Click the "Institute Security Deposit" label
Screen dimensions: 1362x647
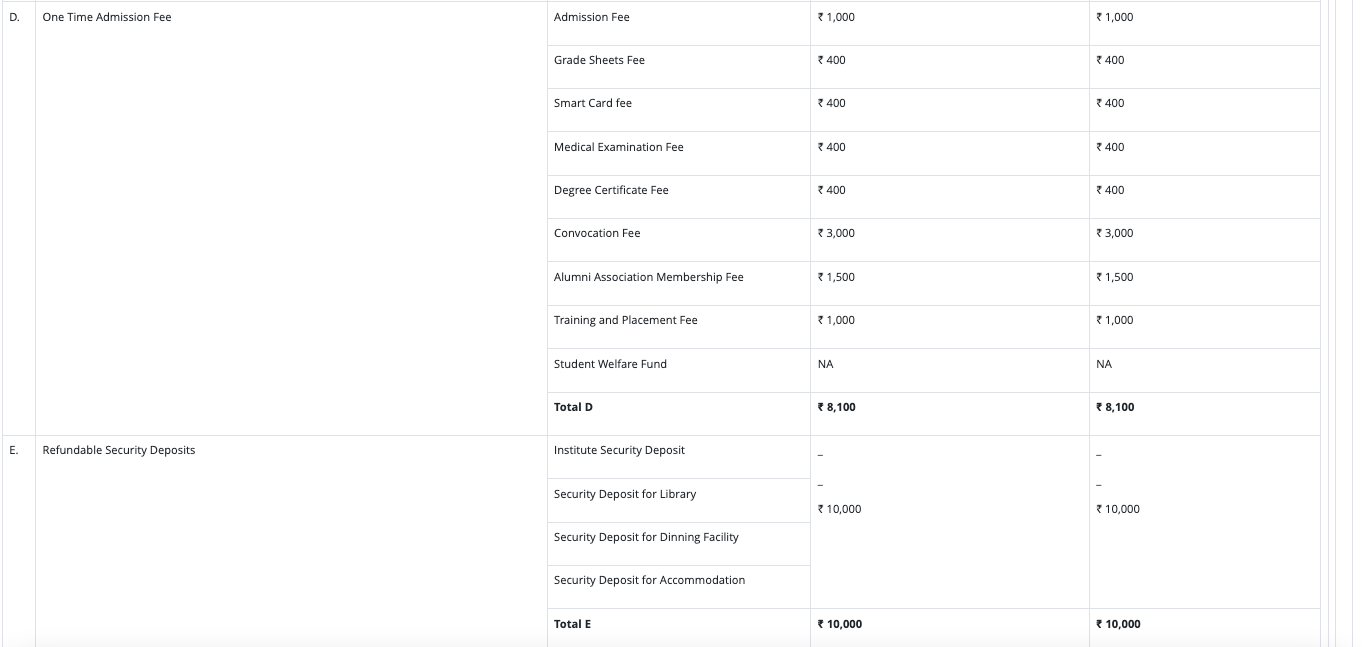[x=619, y=450]
